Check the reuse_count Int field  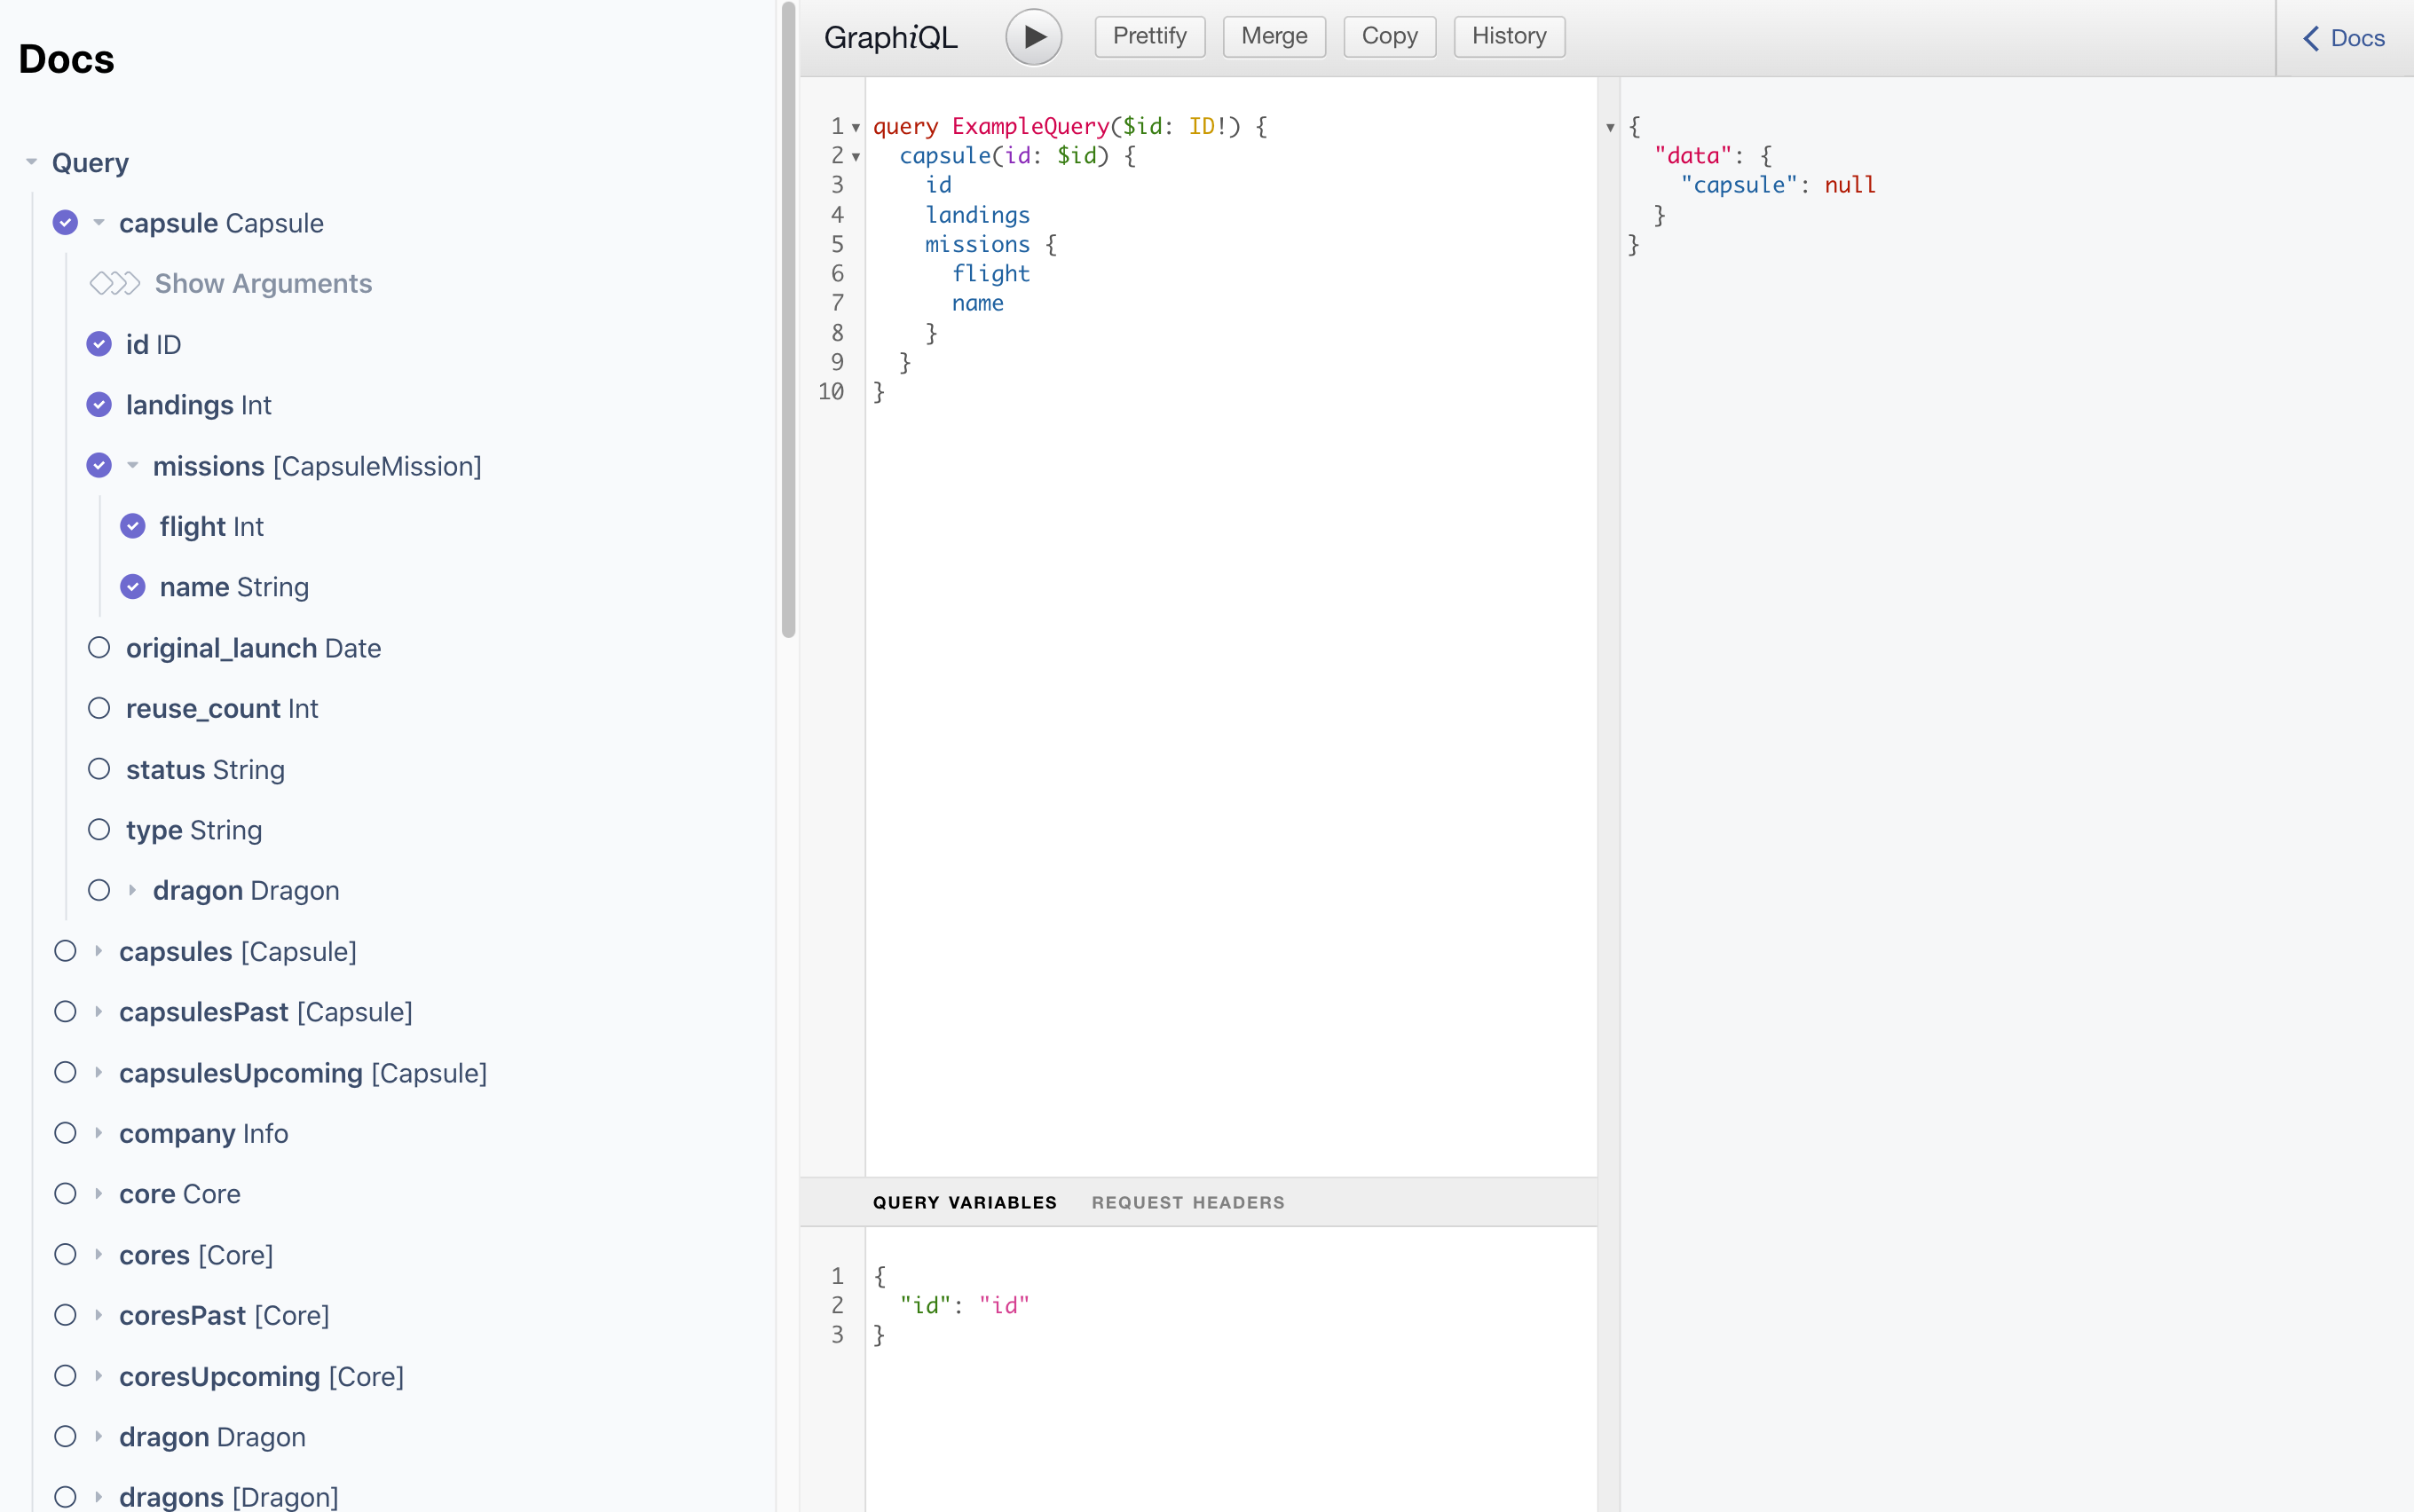tap(99, 708)
